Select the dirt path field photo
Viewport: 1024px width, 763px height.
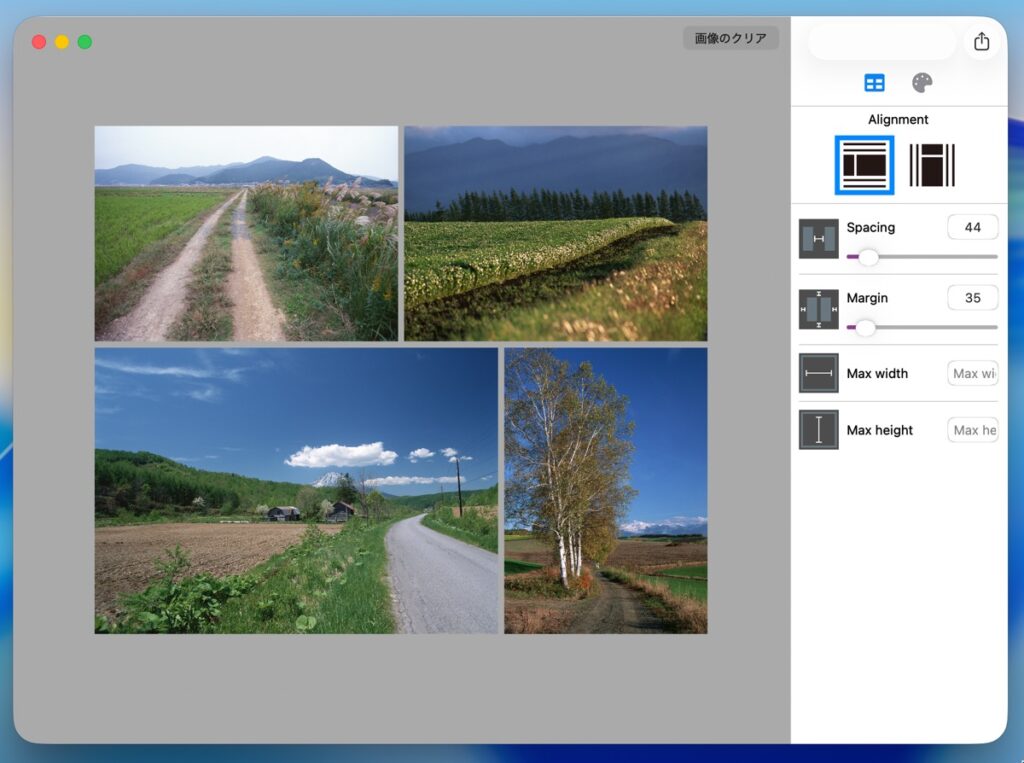(246, 233)
